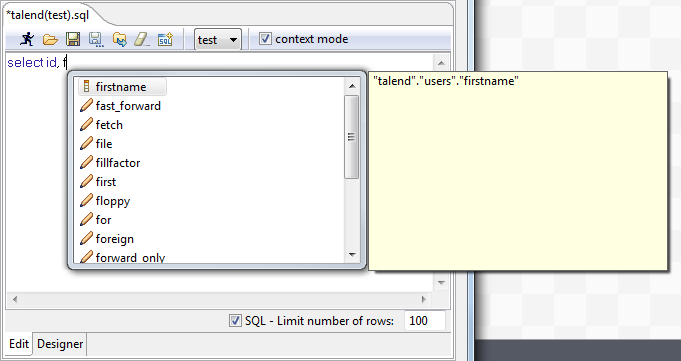This screenshot has height=361, width=681.
Task: Click the SQL builder toolbar icon
Action: pos(165,40)
